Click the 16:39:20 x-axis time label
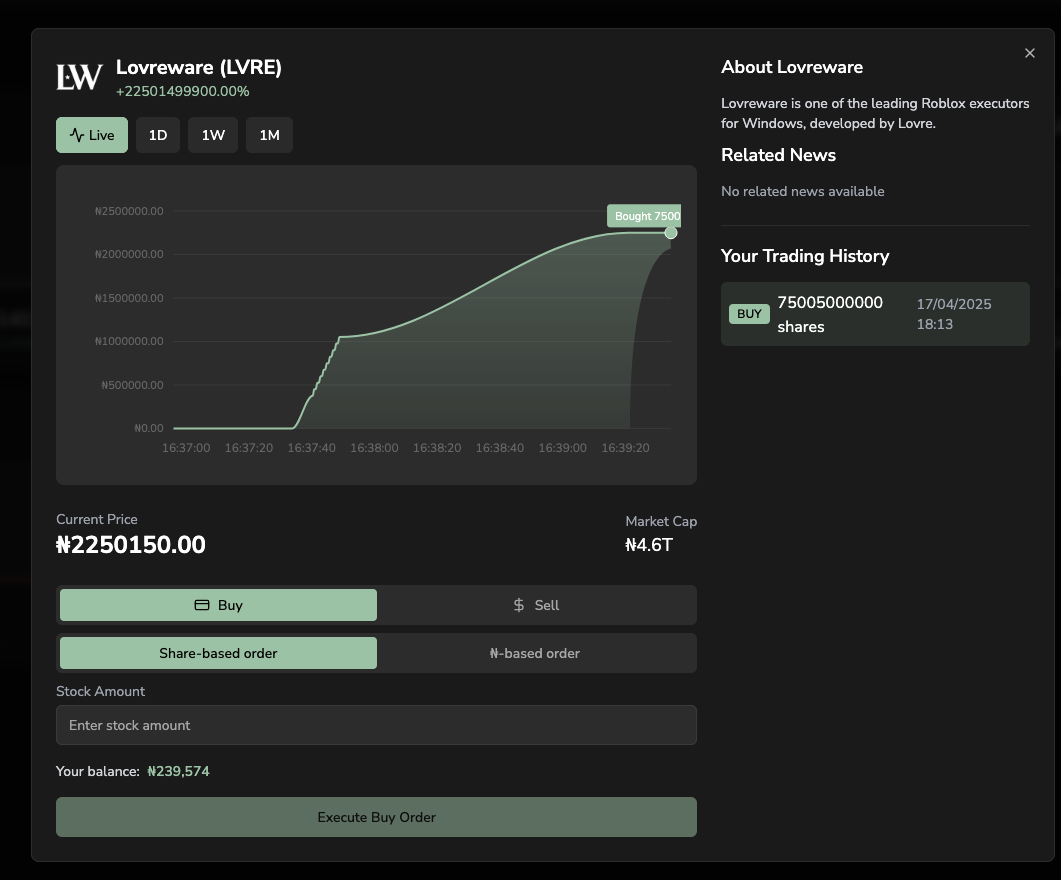This screenshot has height=880, width=1061. pyautogui.click(x=625, y=448)
